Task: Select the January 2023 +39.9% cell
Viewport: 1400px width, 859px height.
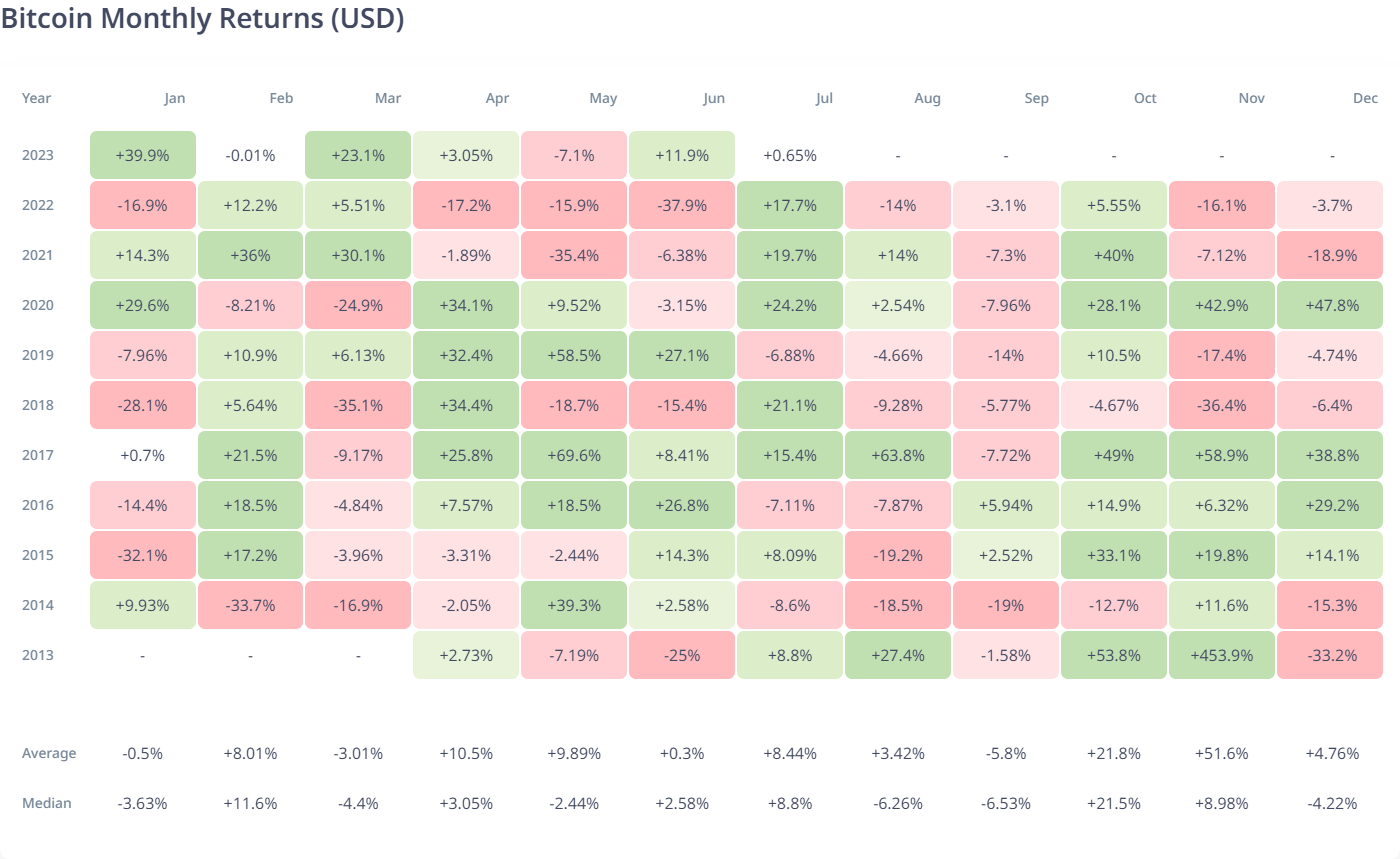Action: pyautogui.click(x=142, y=155)
